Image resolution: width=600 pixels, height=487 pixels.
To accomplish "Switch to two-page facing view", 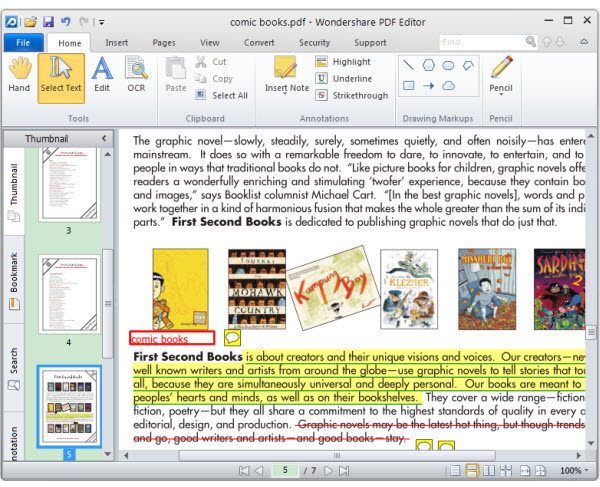I will tap(489, 471).
